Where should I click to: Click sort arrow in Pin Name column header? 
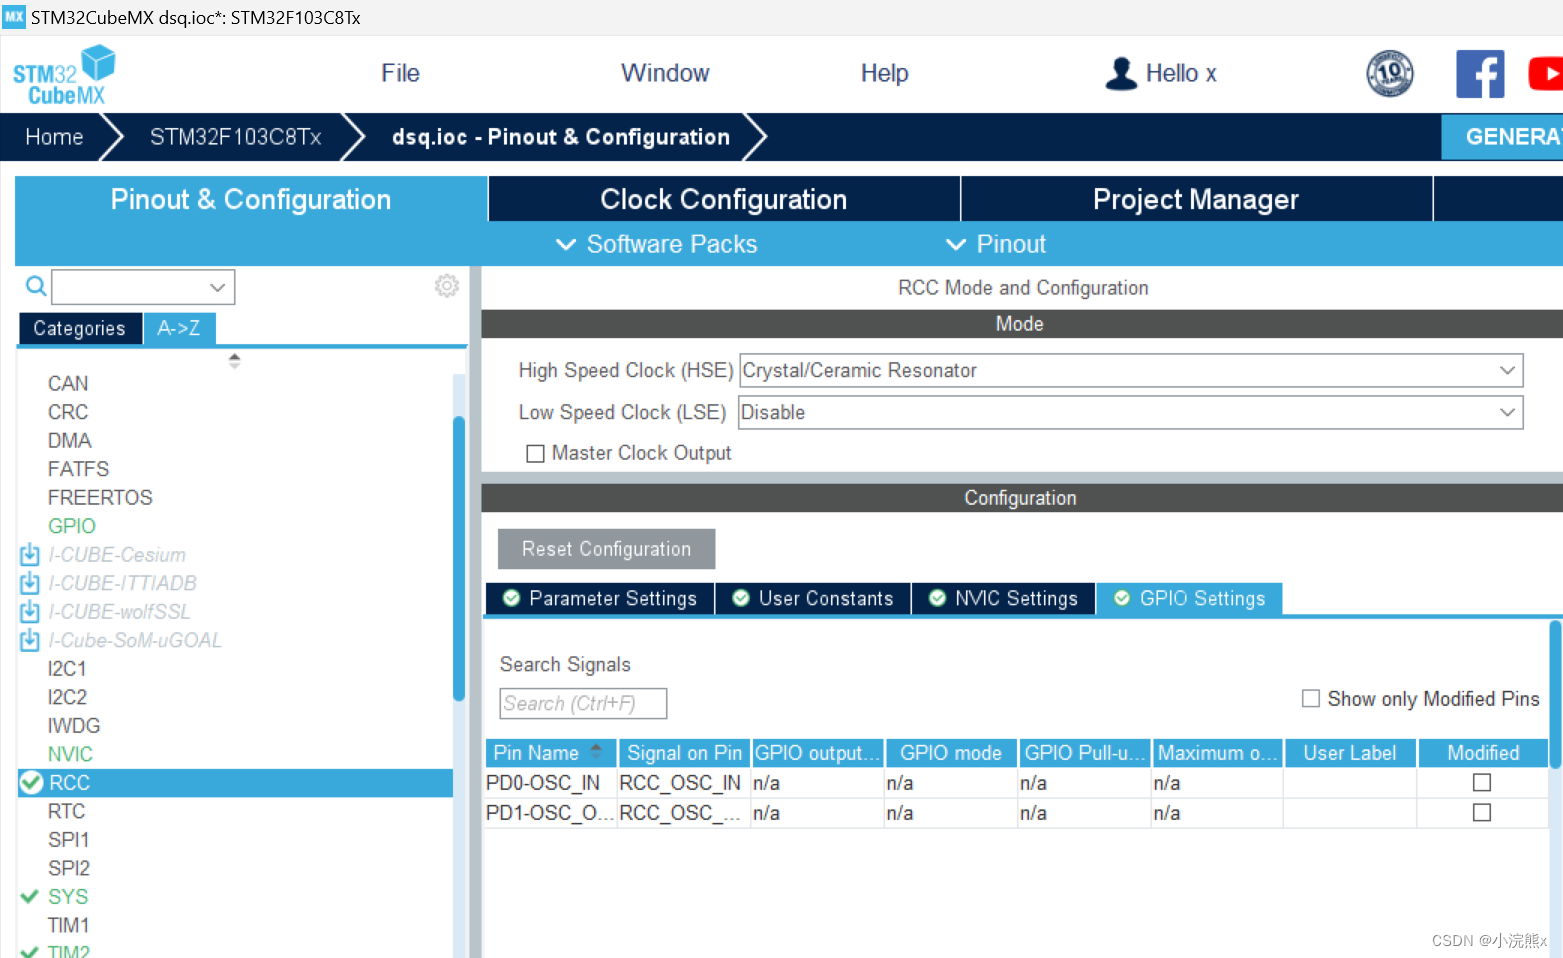597,751
